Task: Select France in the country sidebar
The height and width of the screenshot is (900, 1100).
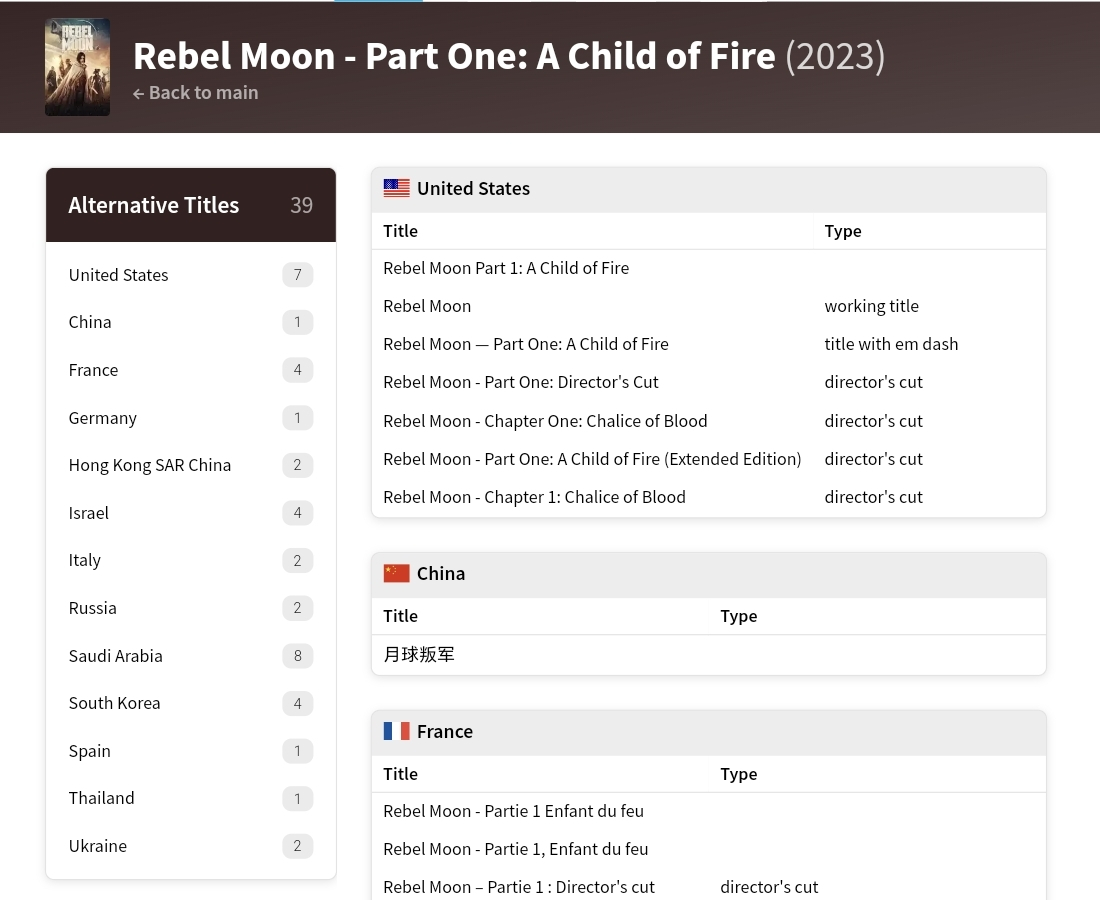Action: click(93, 369)
